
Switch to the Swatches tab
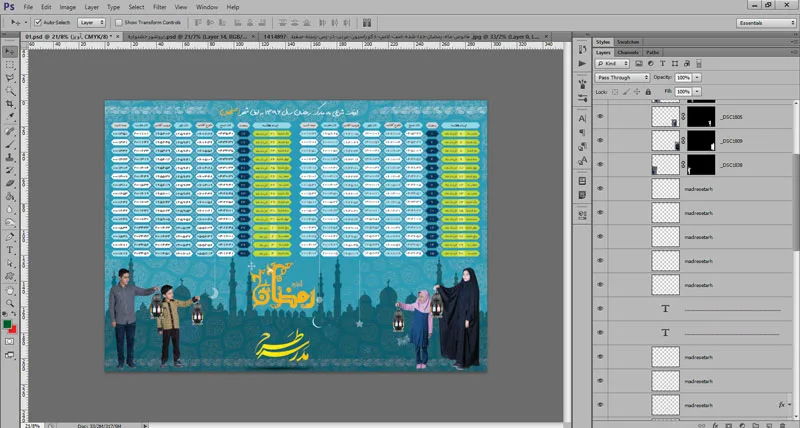628,42
